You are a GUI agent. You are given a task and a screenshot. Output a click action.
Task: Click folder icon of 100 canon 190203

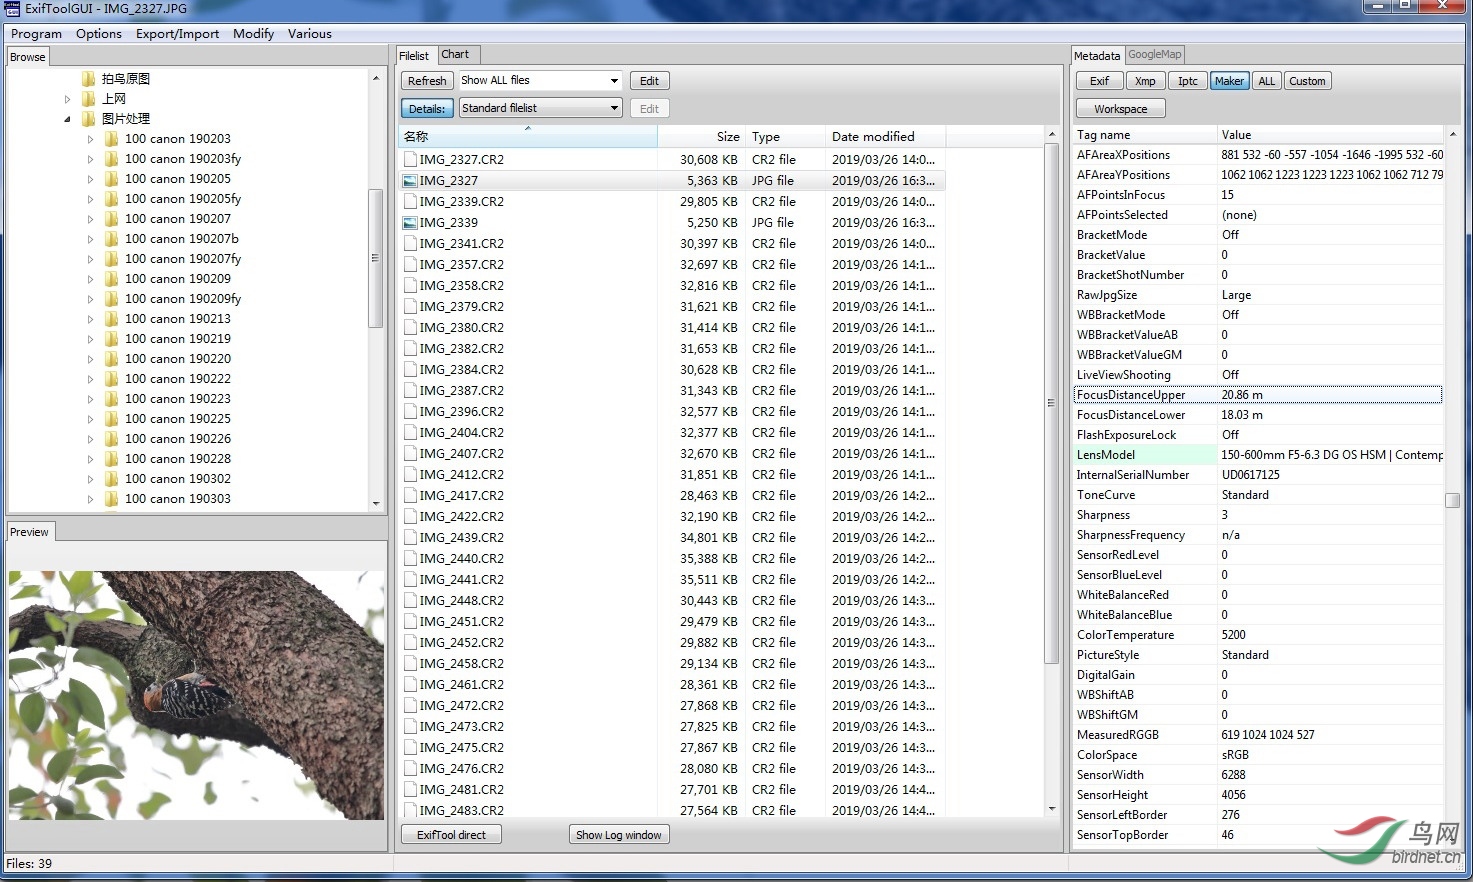pyautogui.click(x=111, y=139)
